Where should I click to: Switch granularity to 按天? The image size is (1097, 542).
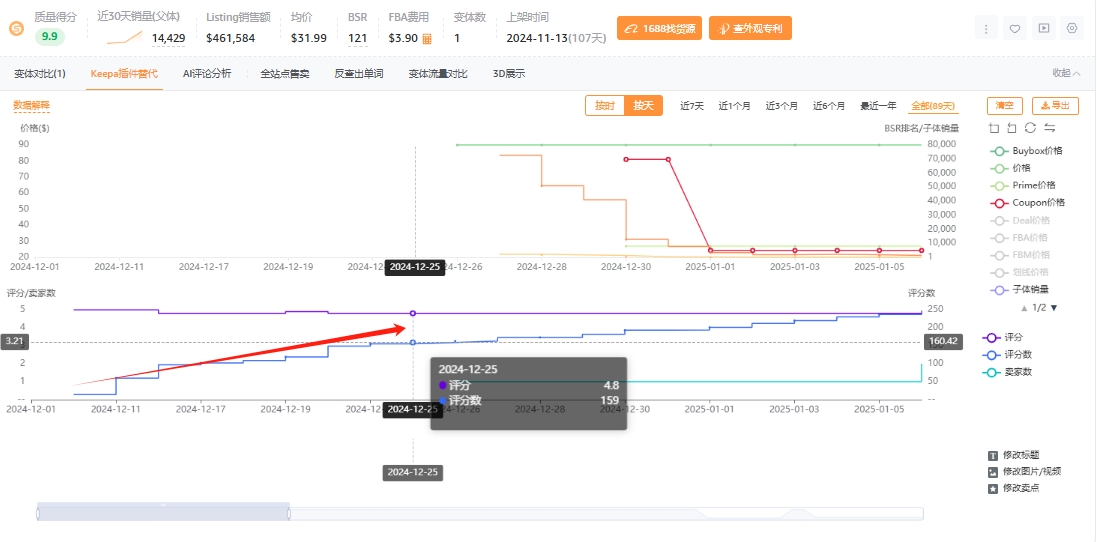pos(643,106)
